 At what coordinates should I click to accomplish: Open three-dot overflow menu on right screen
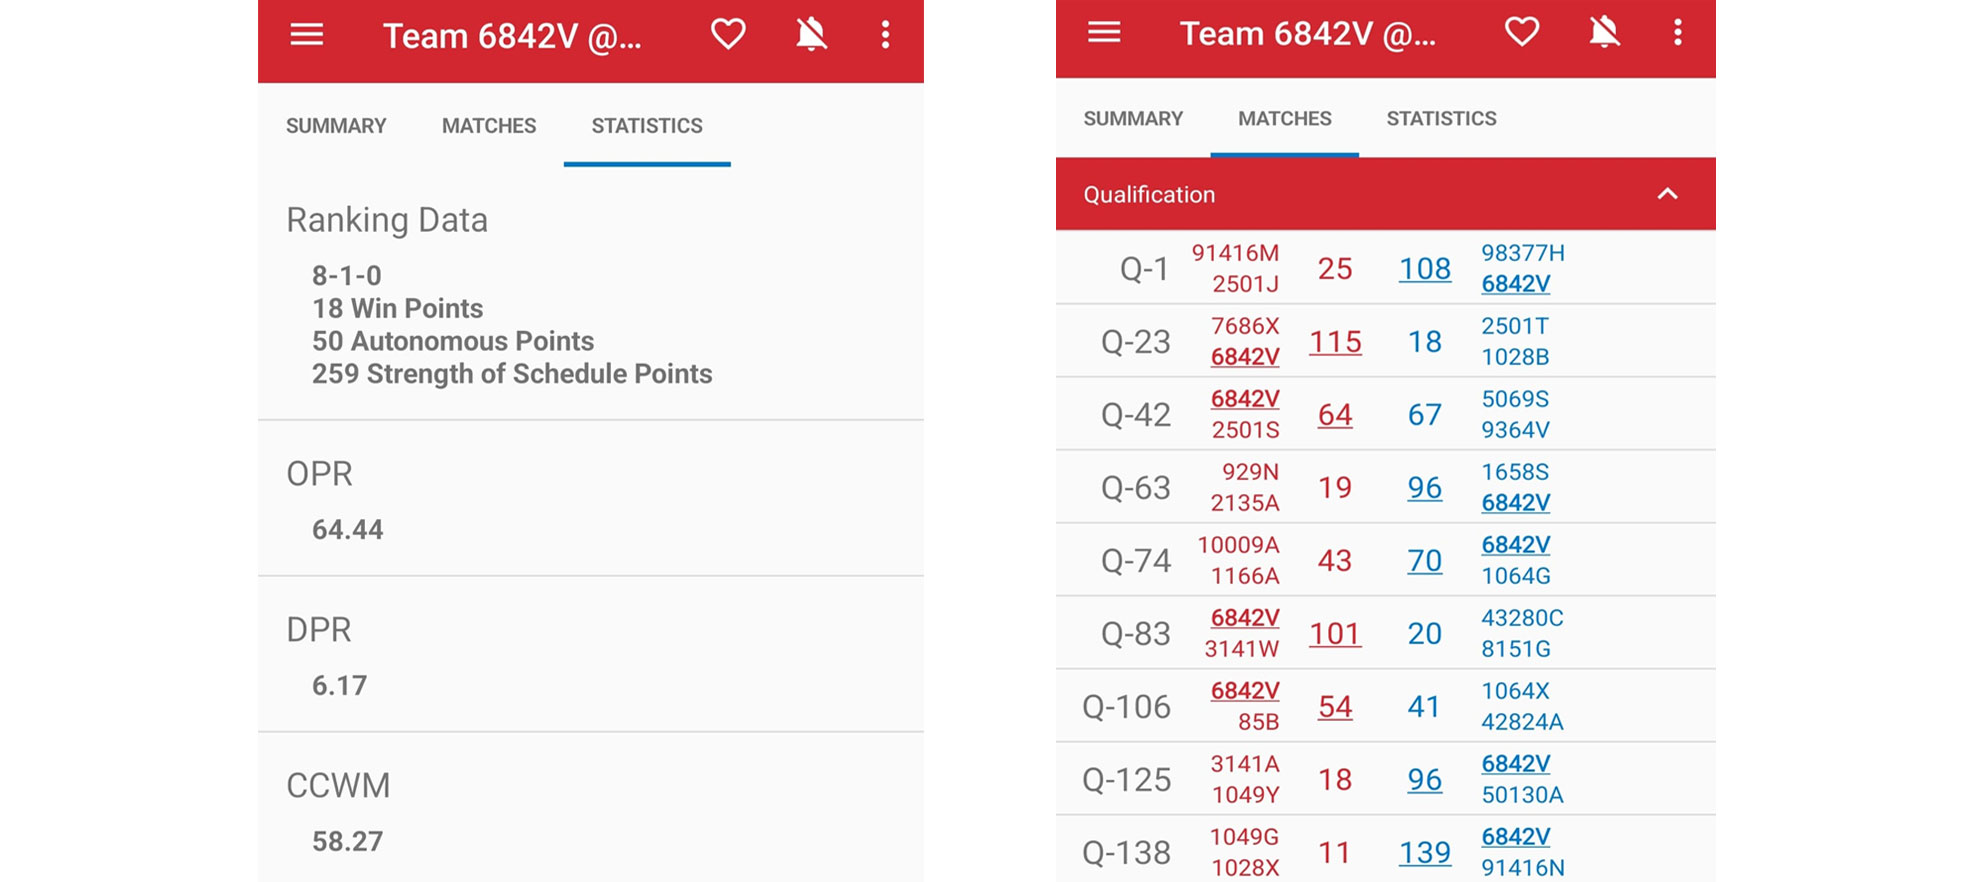(1678, 33)
